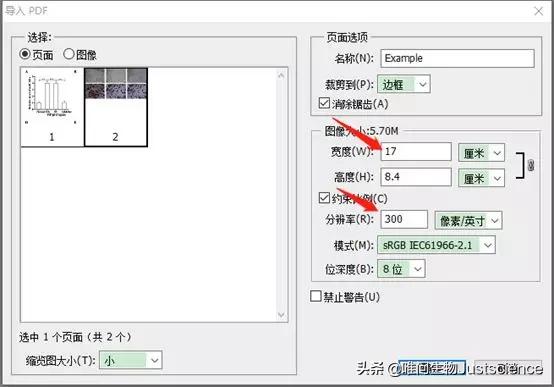Toggle the 消除锯齿 checkbox
Screen dimensions: 554x387
[324, 104]
